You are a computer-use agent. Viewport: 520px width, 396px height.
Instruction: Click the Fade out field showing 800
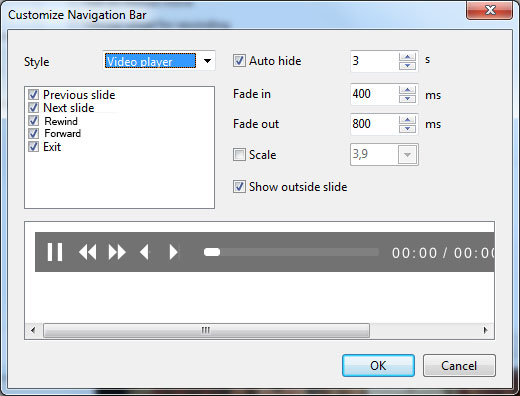pyautogui.click(x=374, y=124)
